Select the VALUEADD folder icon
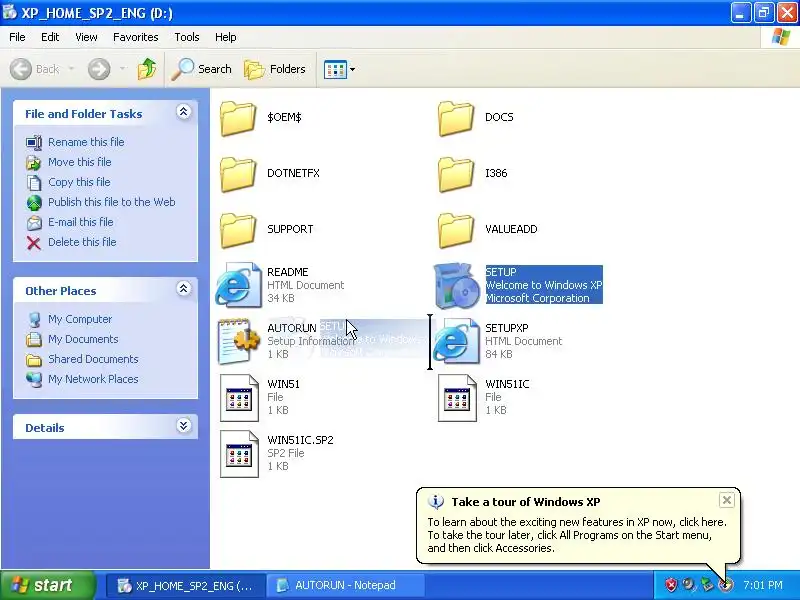Screen dimensions: 800x600 456,230
